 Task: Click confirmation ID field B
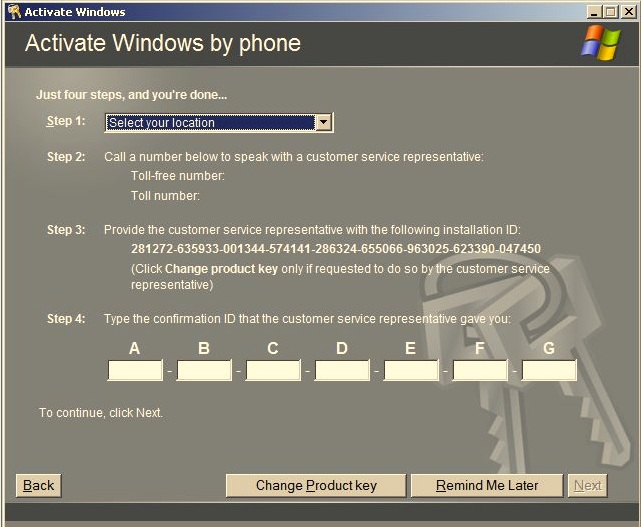(204, 370)
